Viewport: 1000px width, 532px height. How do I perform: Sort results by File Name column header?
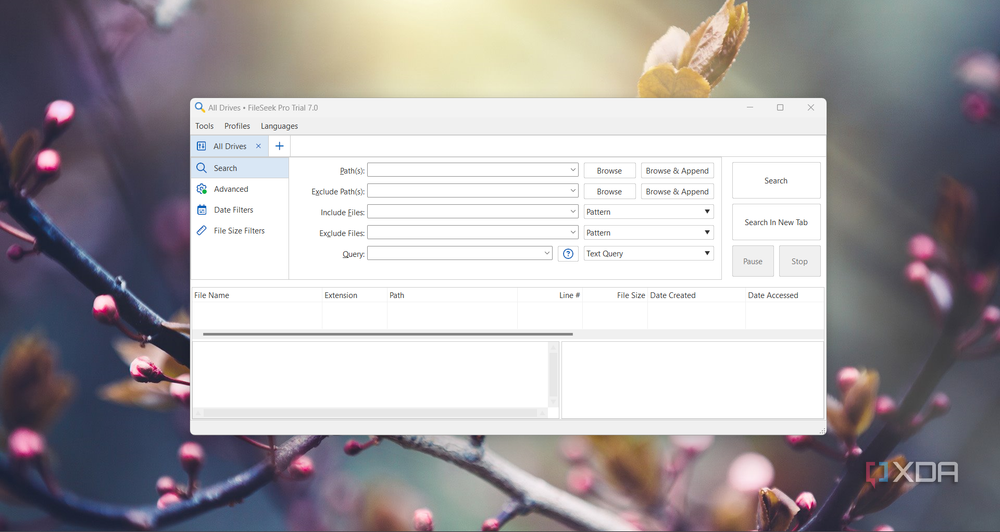(x=212, y=296)
